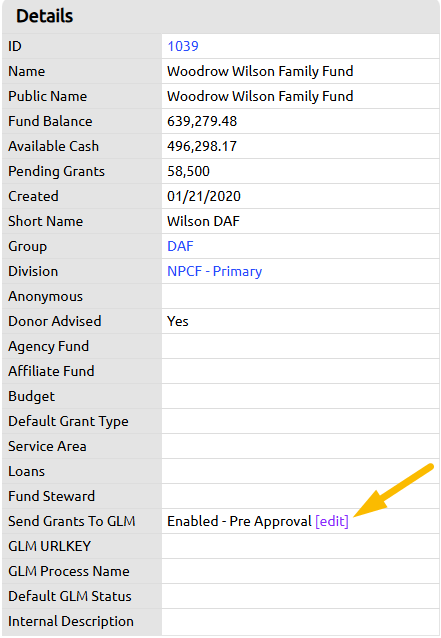Select Public Name value Woodrow Wilson Family Fund
Screen dimensions: 441x638
260,96
